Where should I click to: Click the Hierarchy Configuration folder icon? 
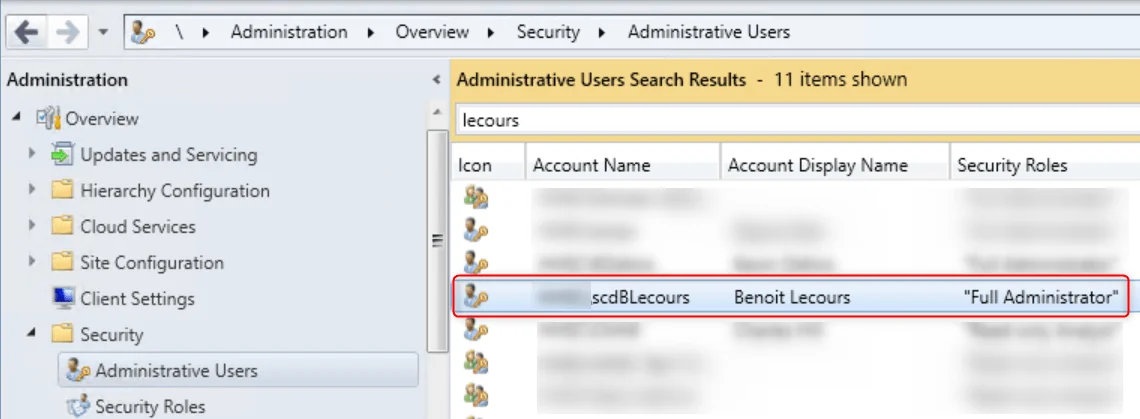pyautogui.click(x=63, y=190)
